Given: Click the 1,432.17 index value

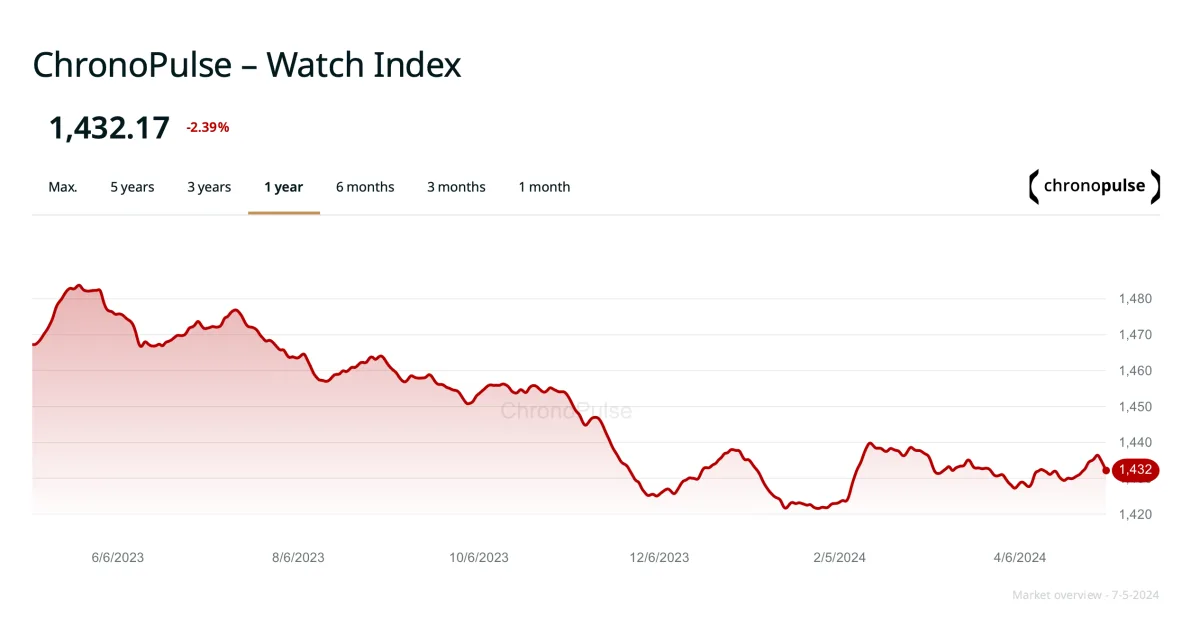Looking at the screenshot, I should tap(110, 128).
